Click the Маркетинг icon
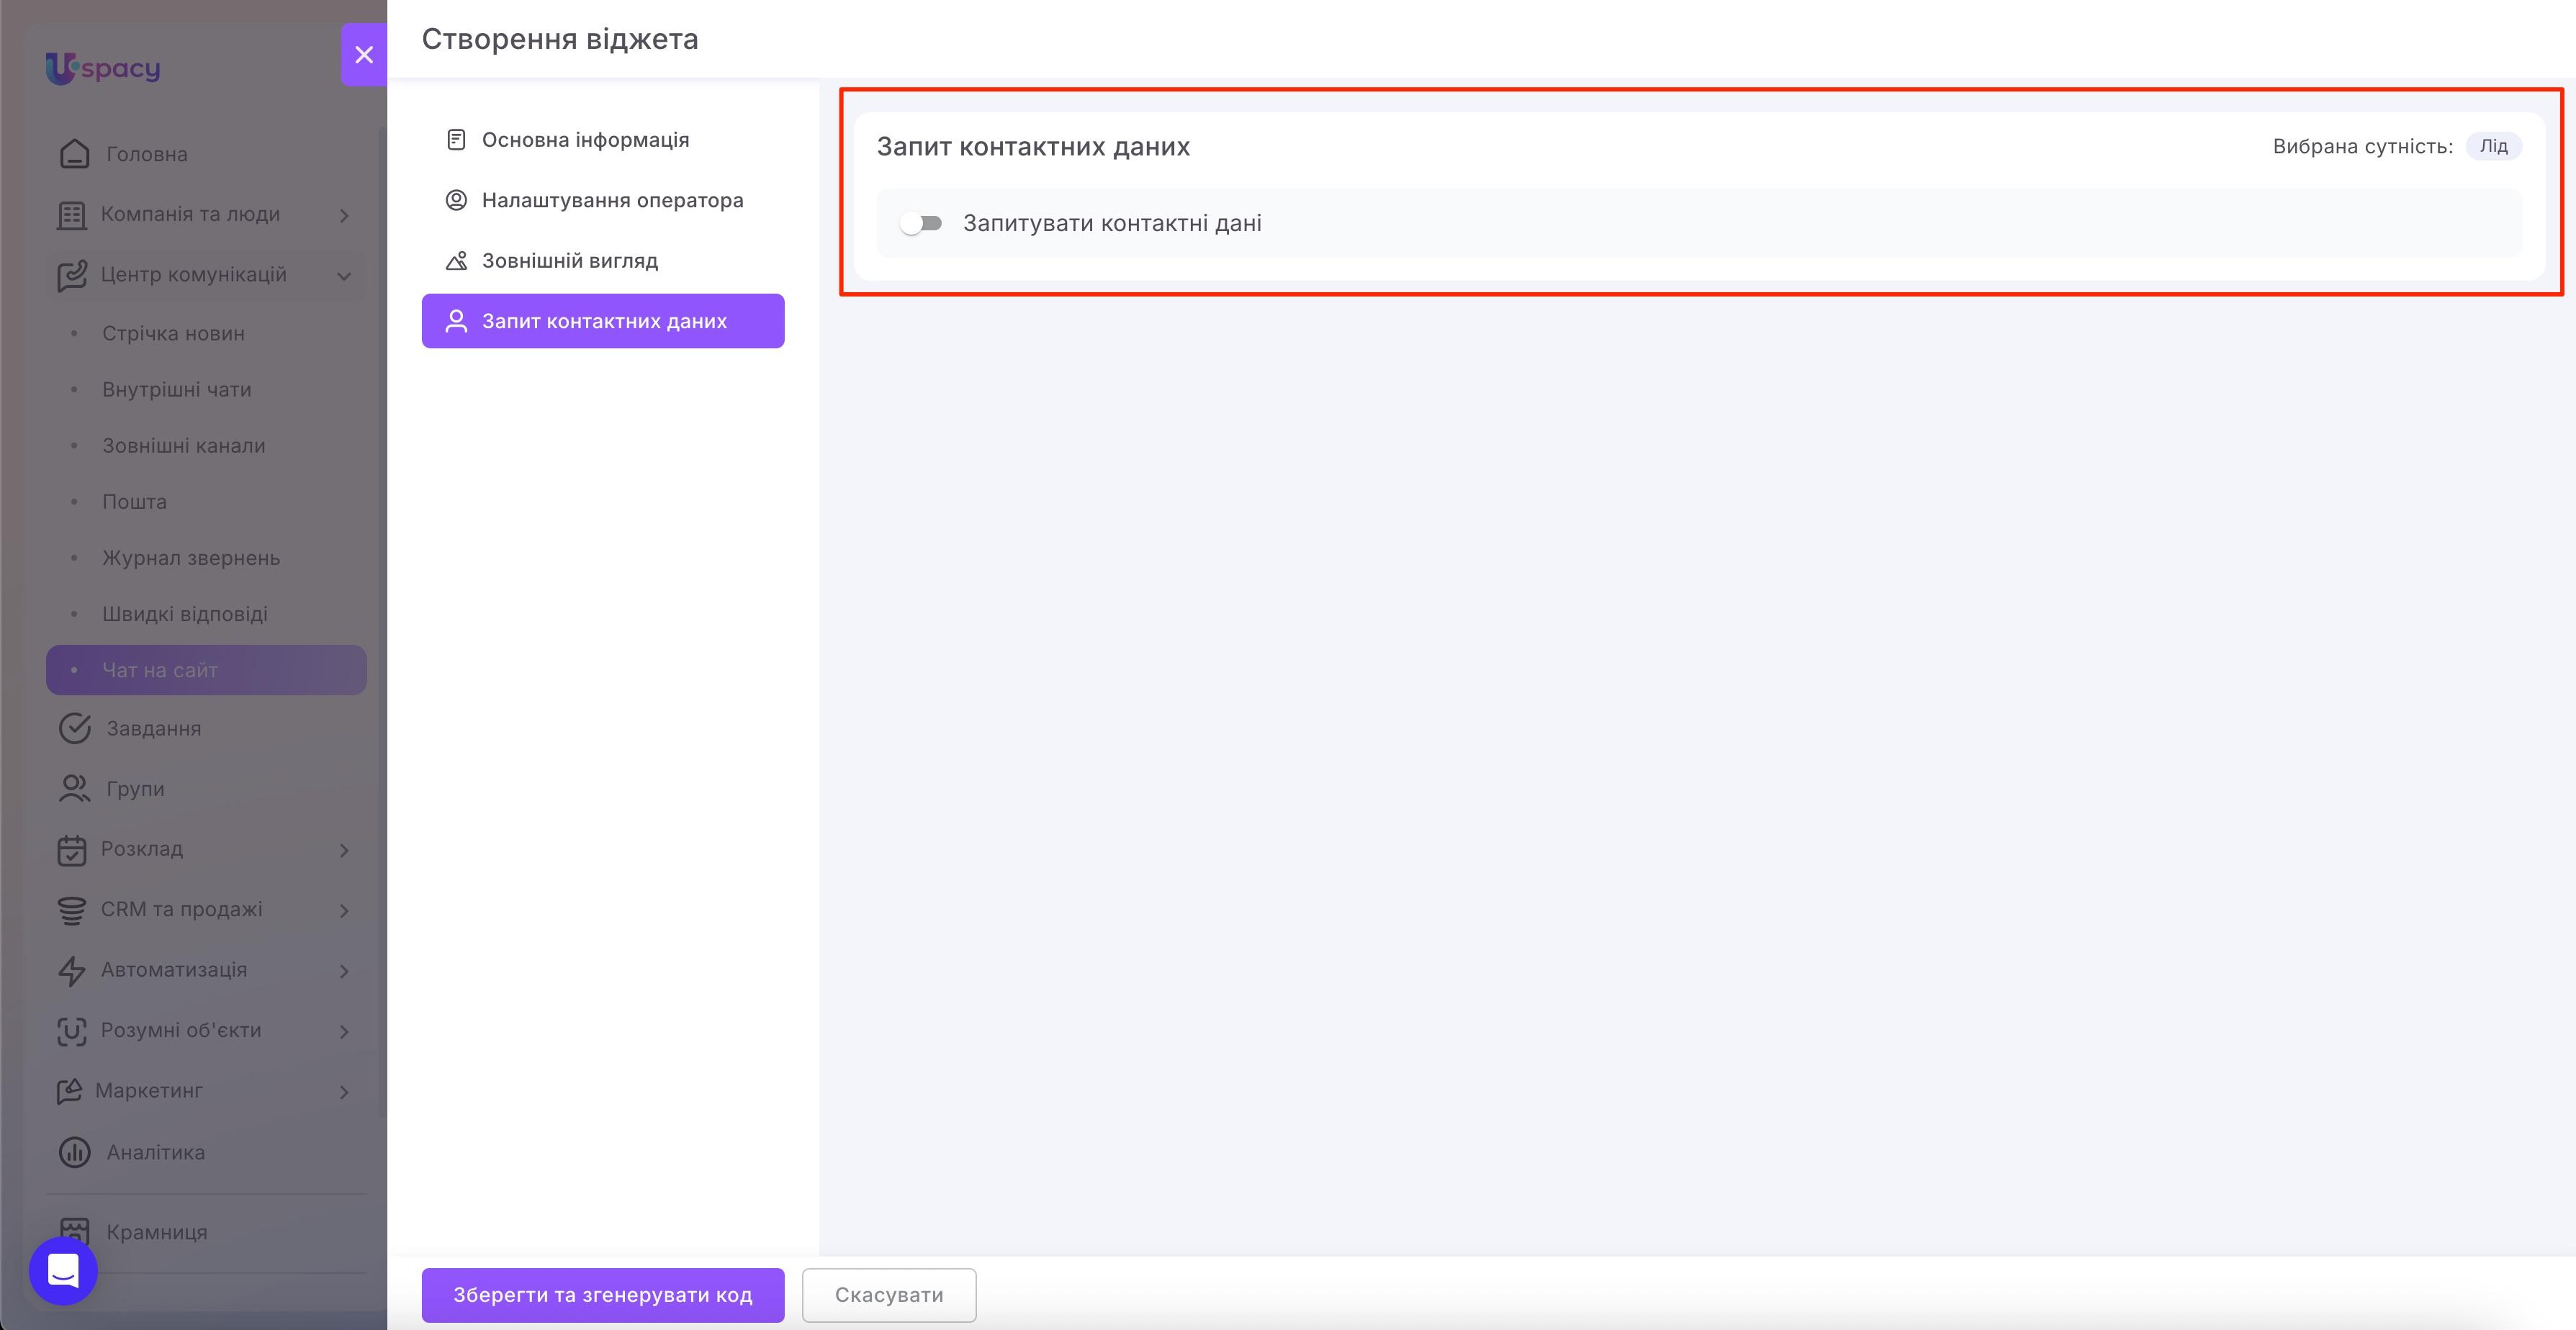 click(x=69, y=1091)
